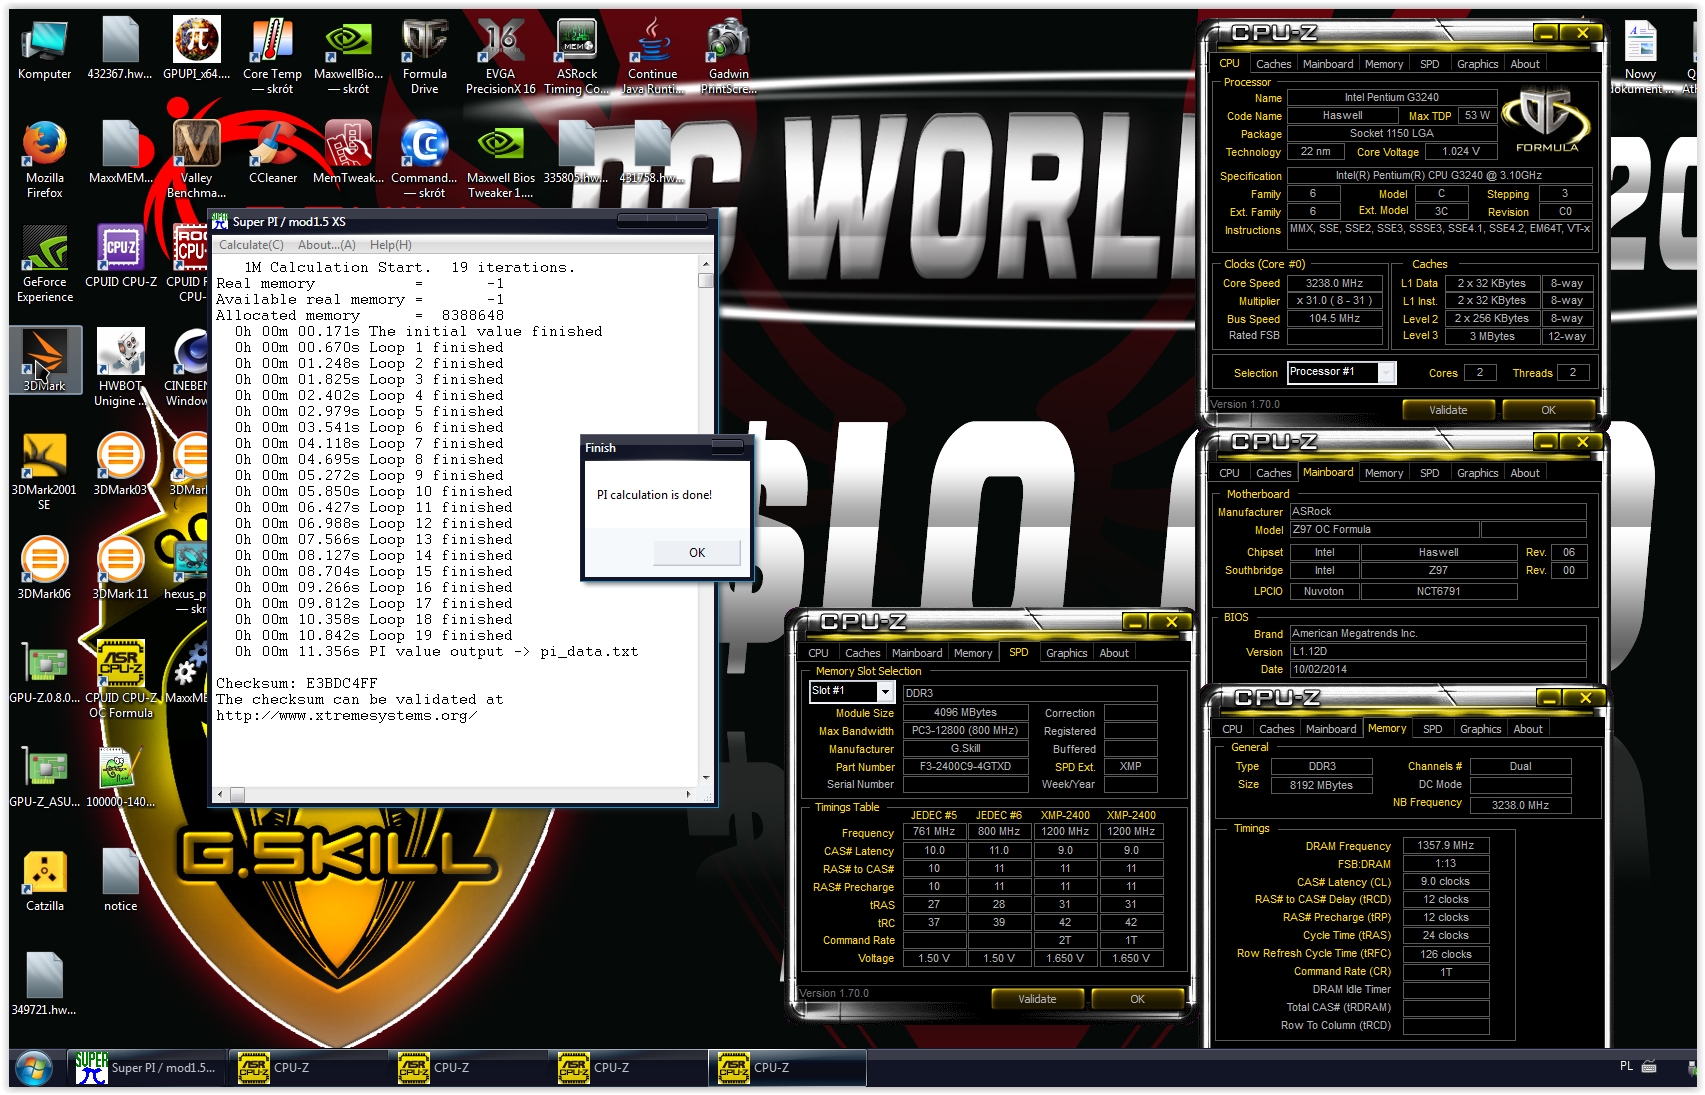Launch 3DMark06 desktop icon
1705x1095 pixels.
pos(44,569)
